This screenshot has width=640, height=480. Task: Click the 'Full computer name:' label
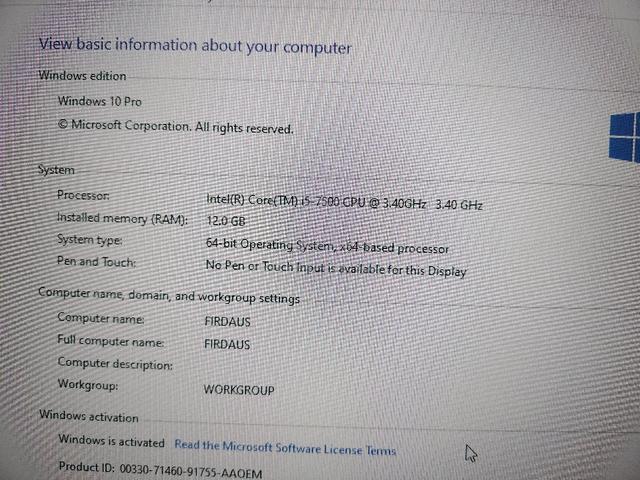click(111, 340)
